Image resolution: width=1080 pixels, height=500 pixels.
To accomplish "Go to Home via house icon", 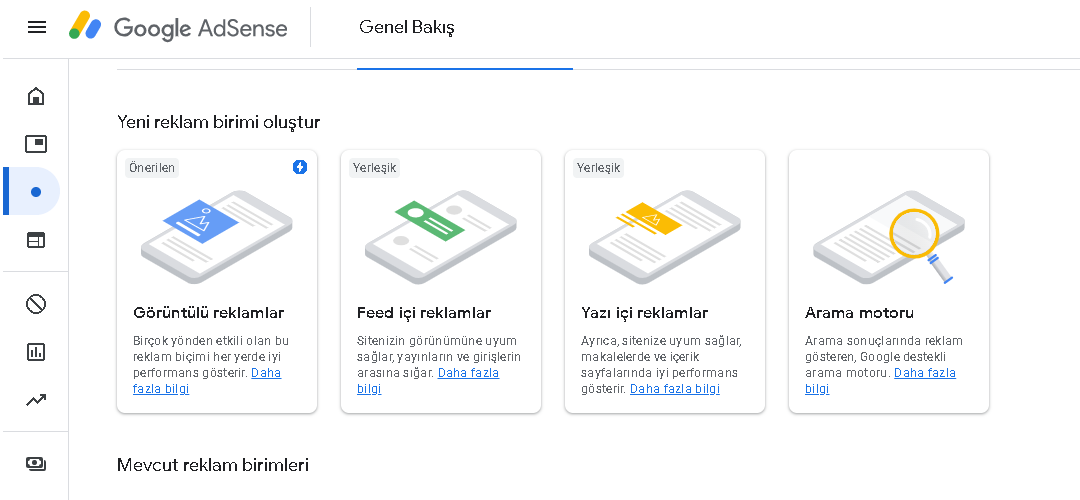I will tap(36, 96).
